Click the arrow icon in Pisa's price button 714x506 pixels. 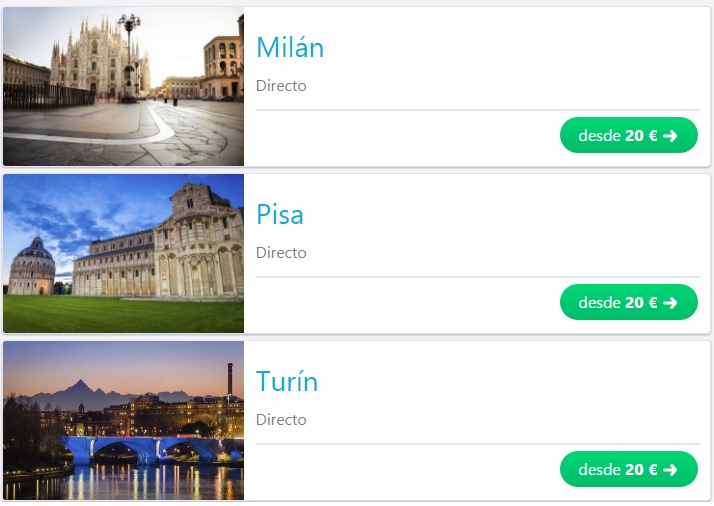pyautogui.click(x=670, y=303)
